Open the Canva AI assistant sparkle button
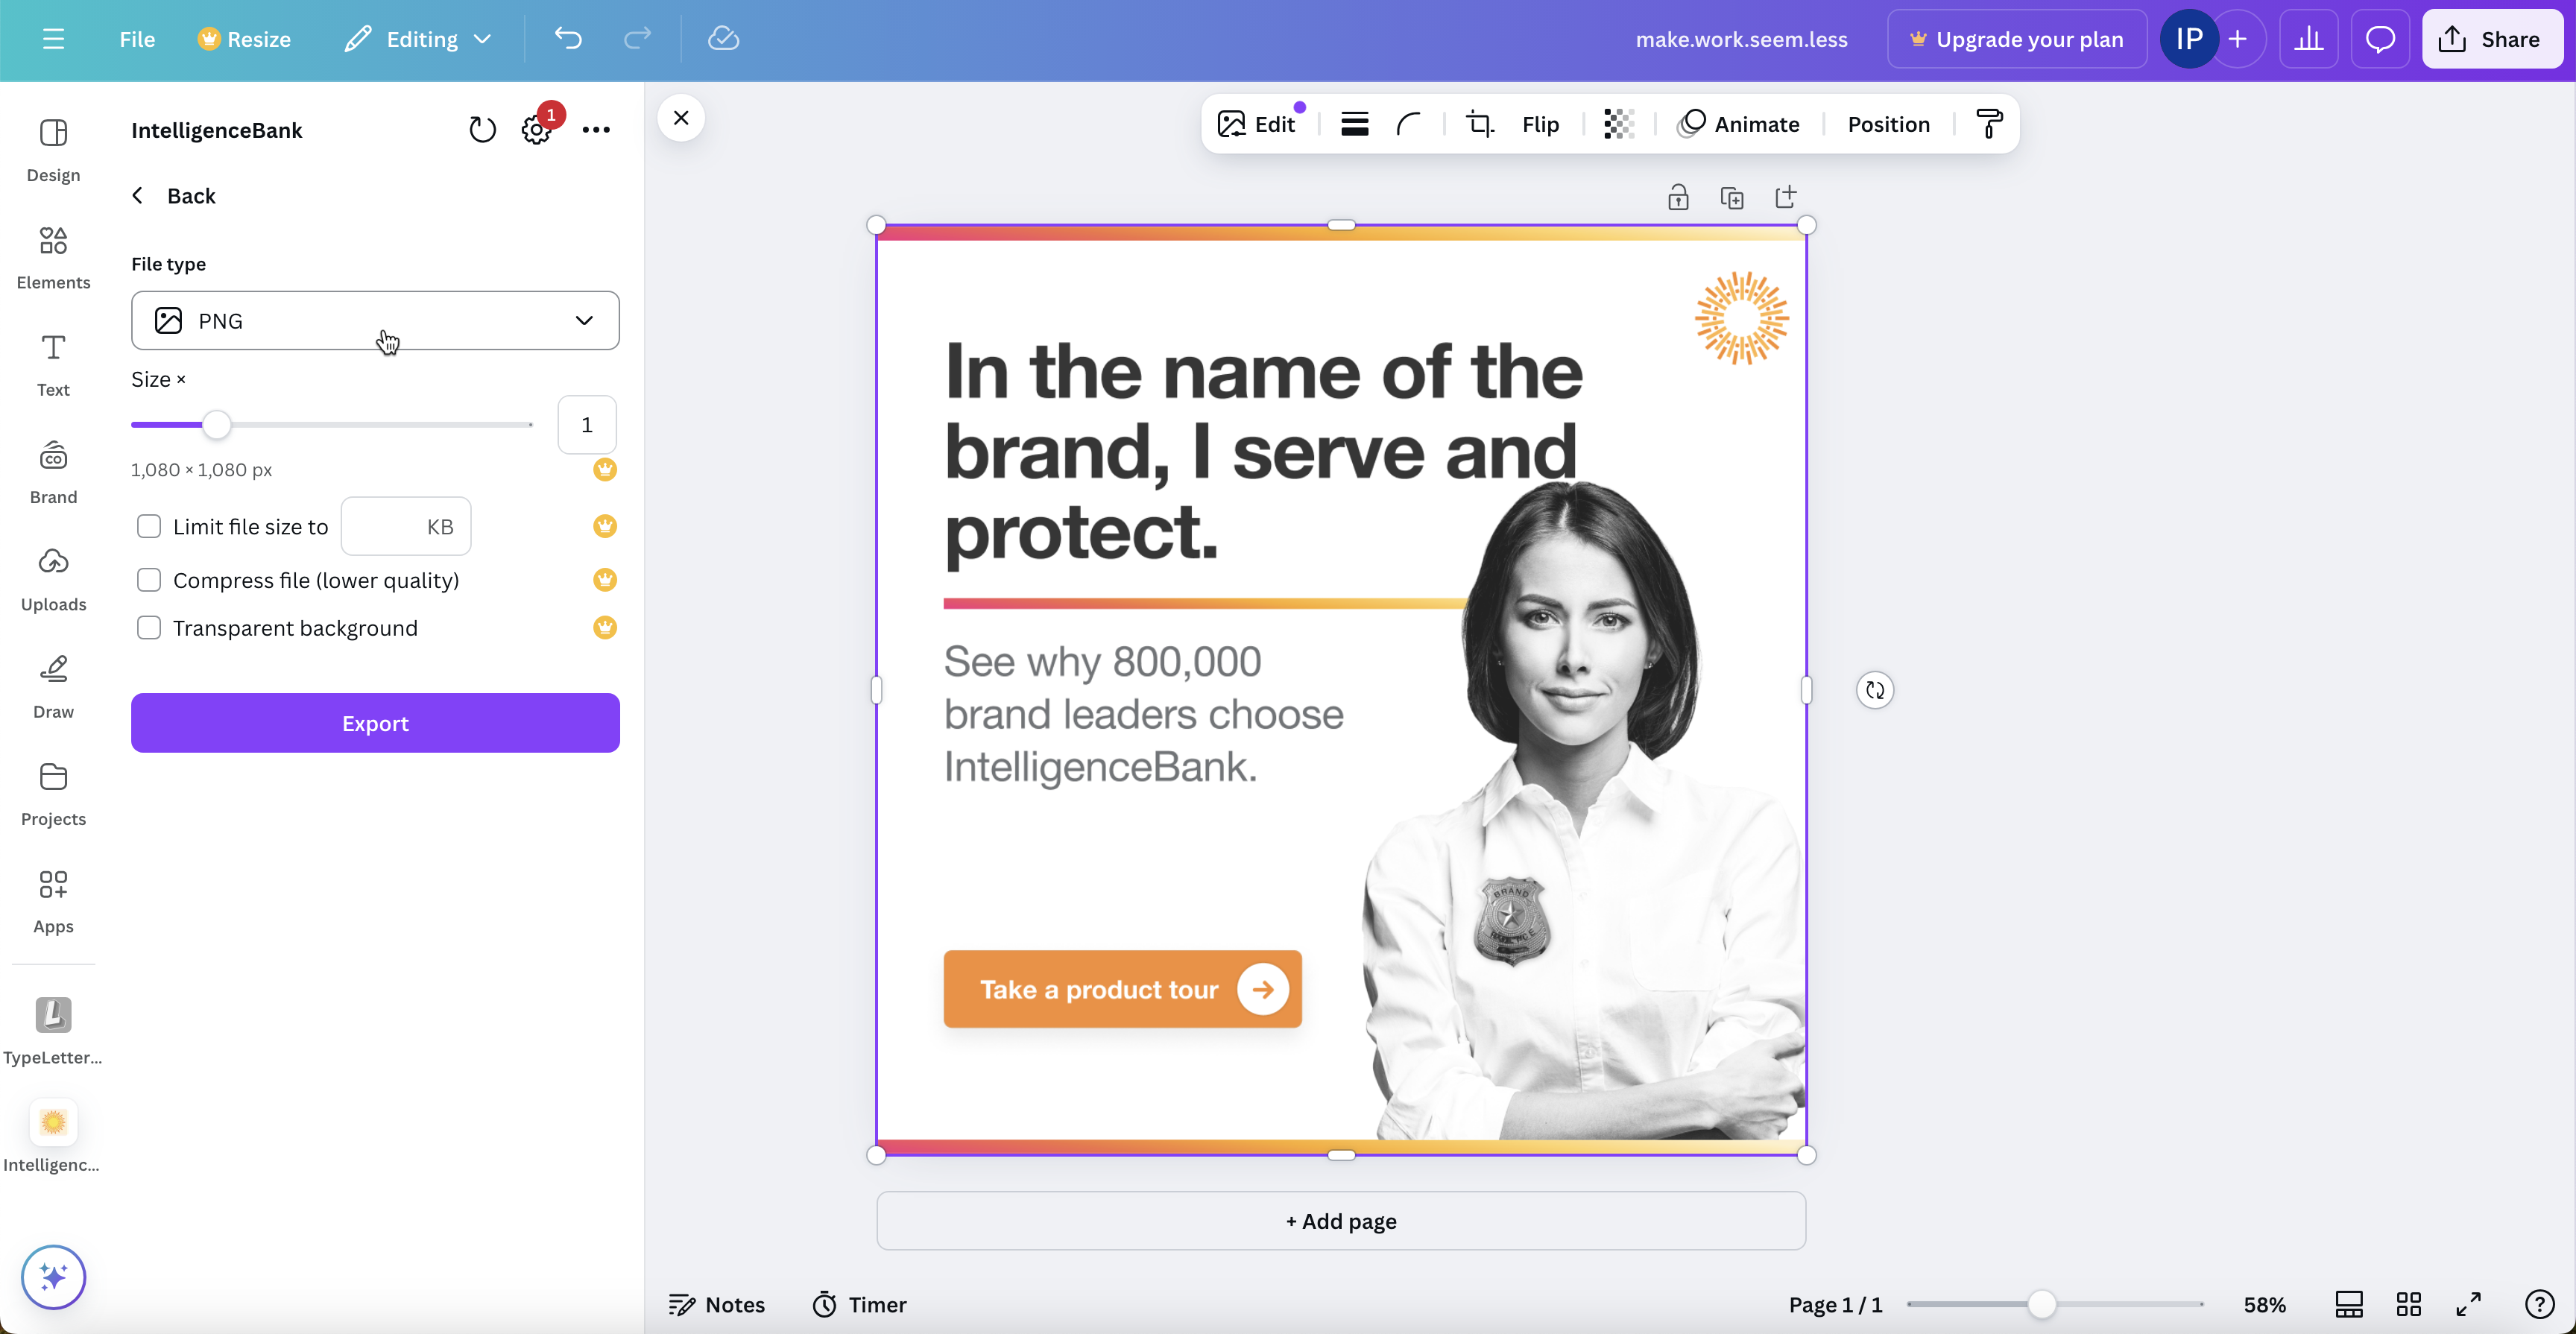The height and width of the screenshot is (1334, 2576). (x=53, y=1276)
